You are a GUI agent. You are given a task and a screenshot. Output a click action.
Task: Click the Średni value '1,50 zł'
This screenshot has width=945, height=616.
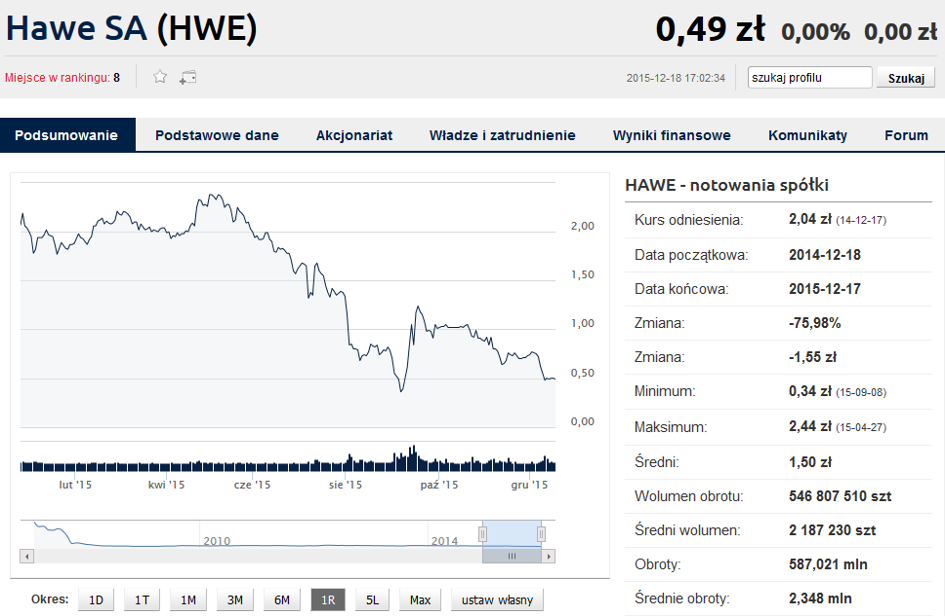(810, 462)
